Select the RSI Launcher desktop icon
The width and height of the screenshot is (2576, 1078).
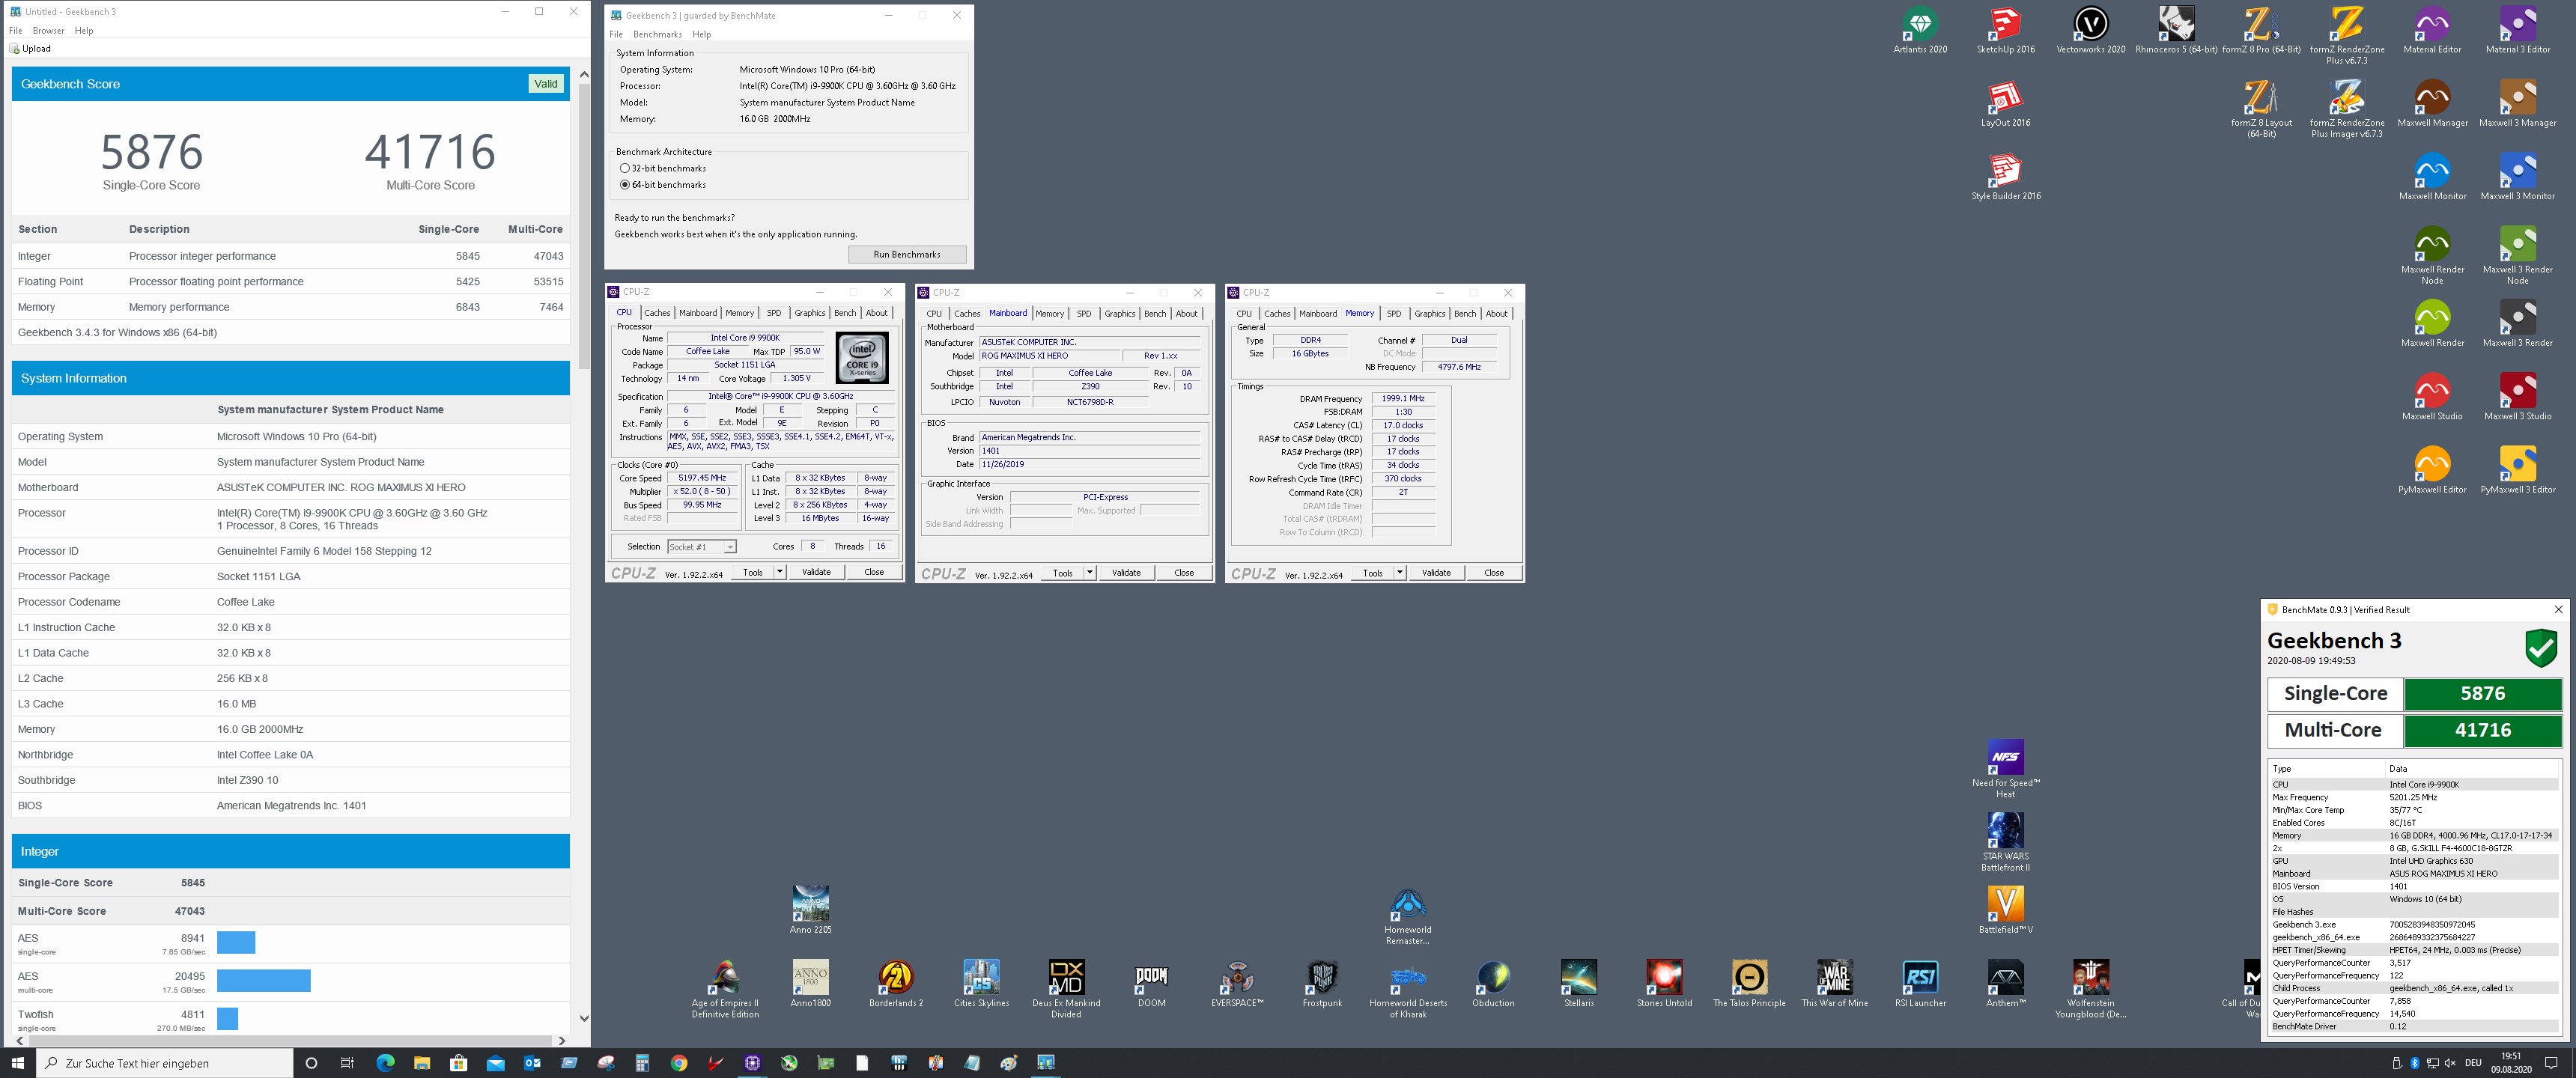pos(1920,984)
